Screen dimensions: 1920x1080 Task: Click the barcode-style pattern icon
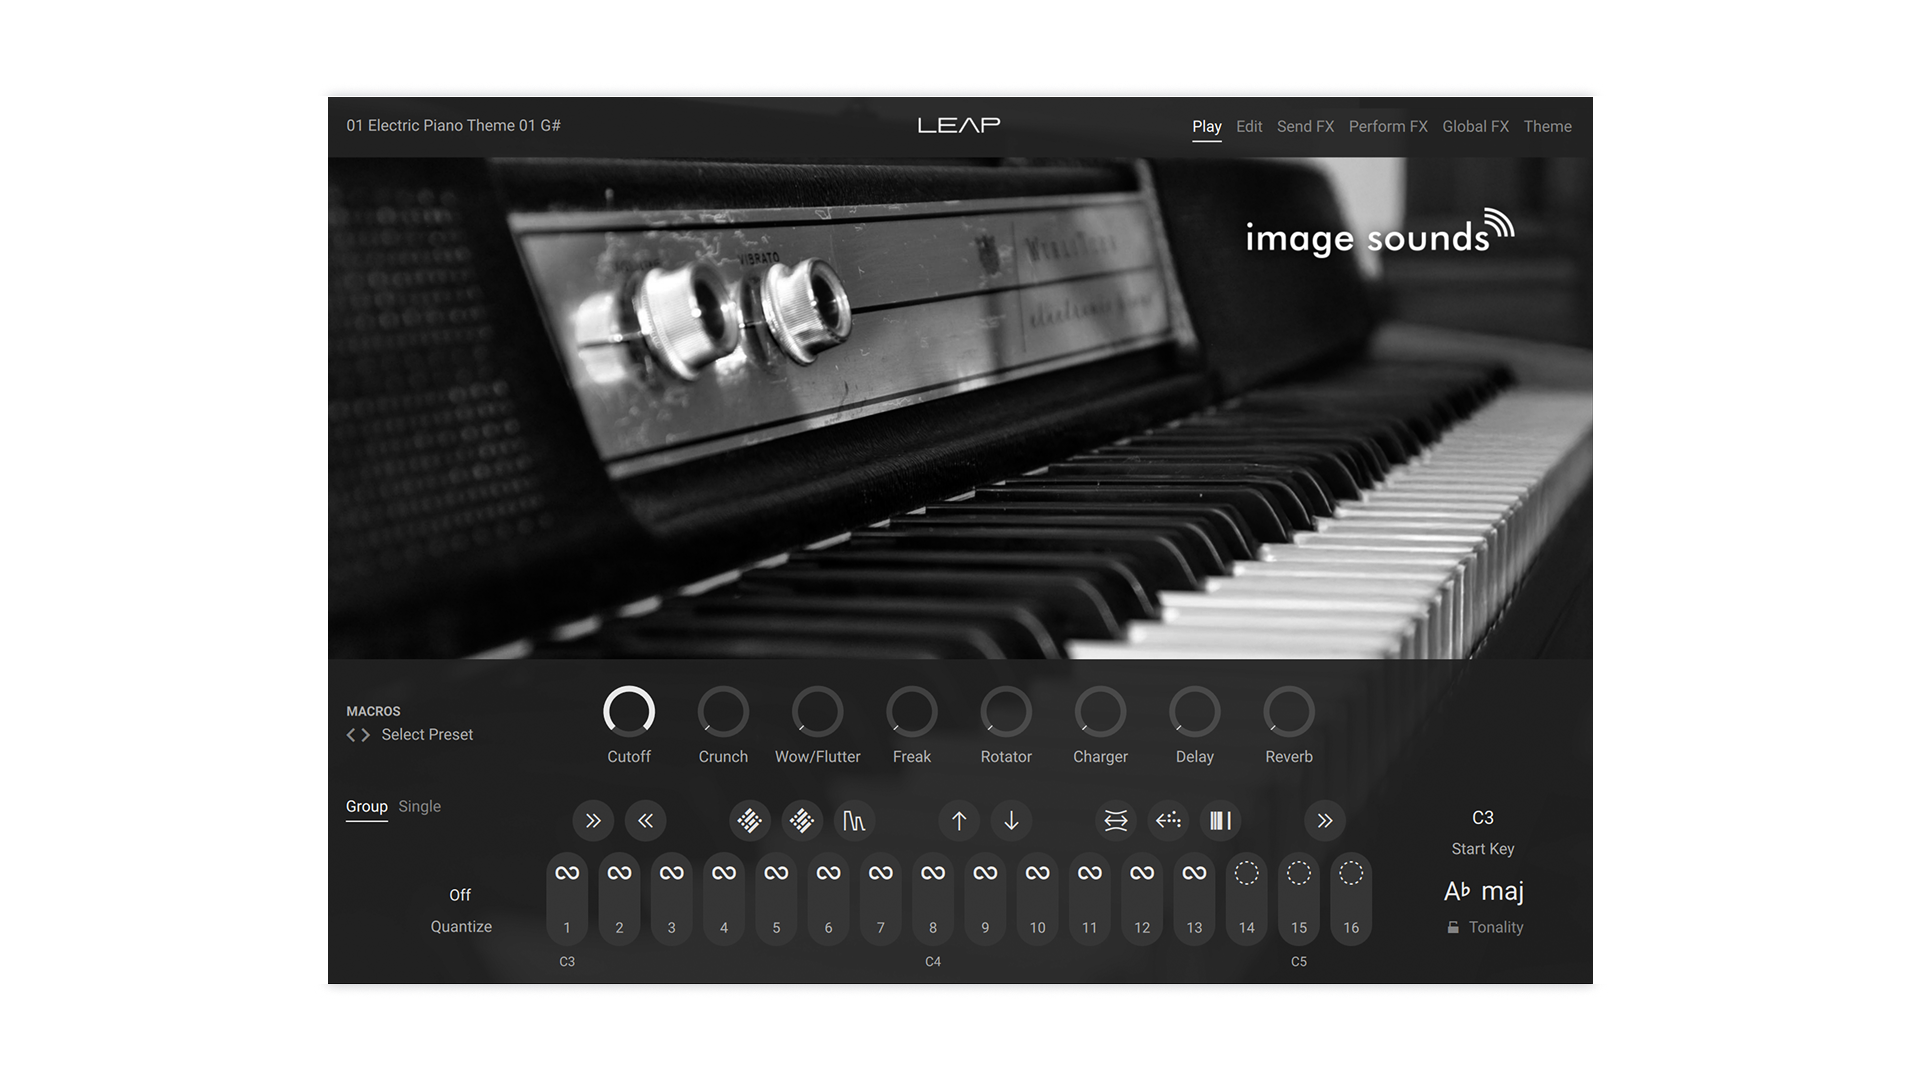1219,820
